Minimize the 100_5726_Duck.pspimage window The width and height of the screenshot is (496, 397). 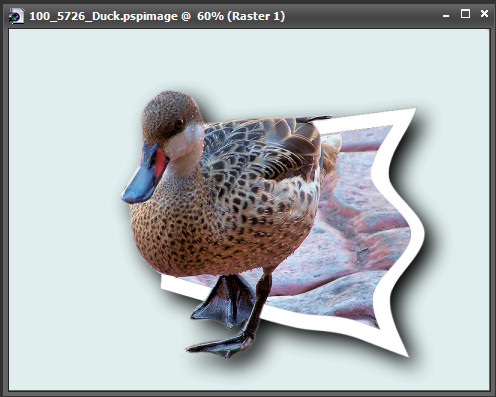pyautogui.click(x=446, y=16)
